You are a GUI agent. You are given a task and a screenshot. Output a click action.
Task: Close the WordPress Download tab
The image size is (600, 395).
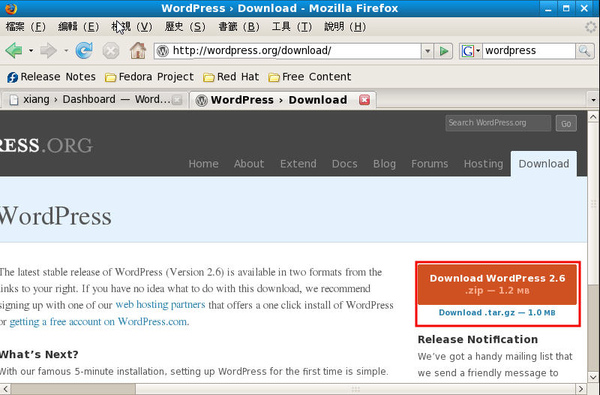coord(364,100)
